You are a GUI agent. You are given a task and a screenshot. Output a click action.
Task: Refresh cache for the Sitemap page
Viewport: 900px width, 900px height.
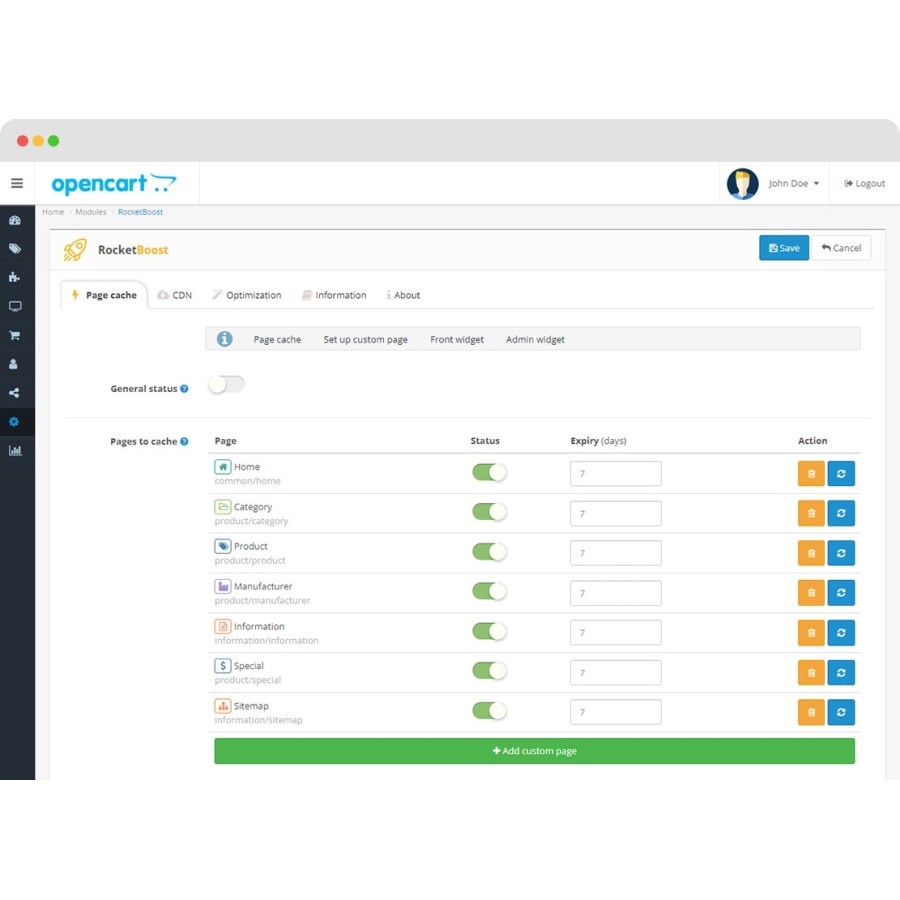tap(841, 712)
